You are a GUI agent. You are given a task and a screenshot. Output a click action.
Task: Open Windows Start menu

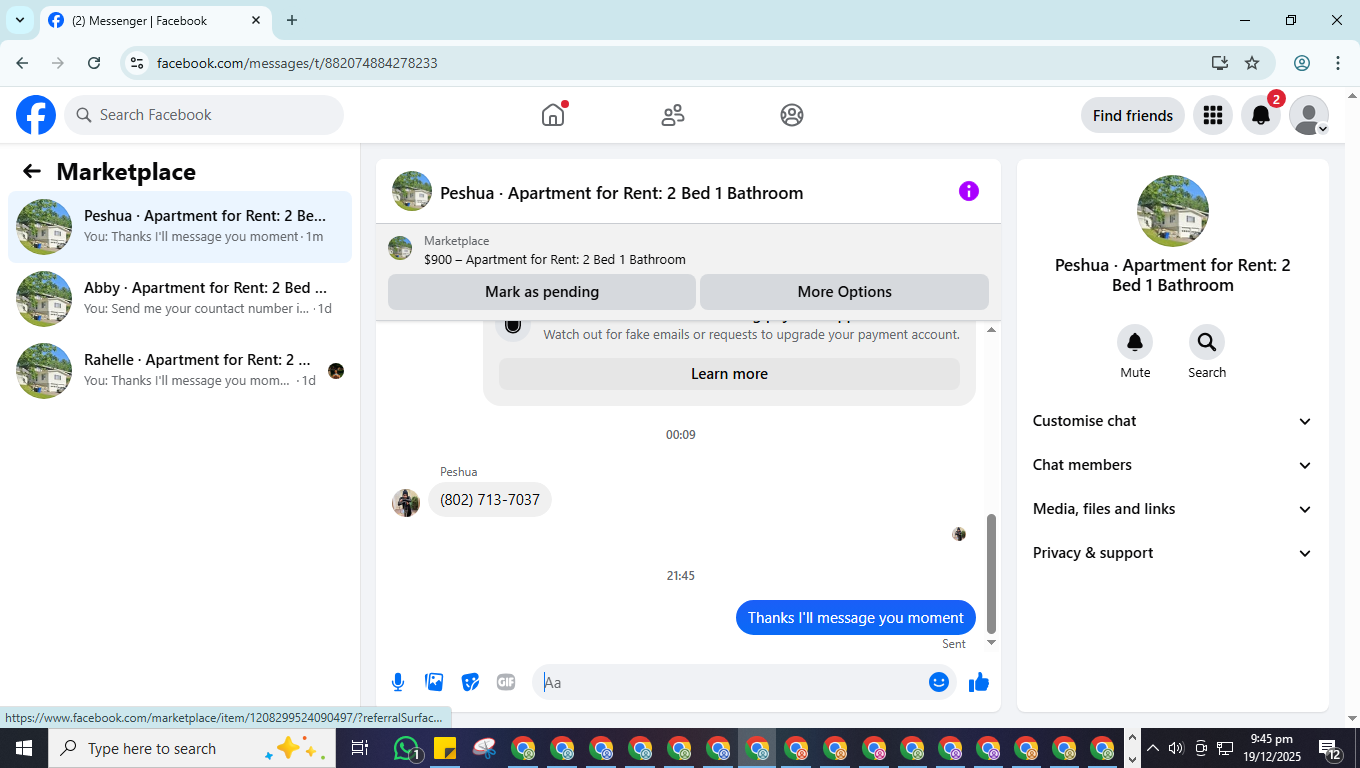[x=23, y=748]
